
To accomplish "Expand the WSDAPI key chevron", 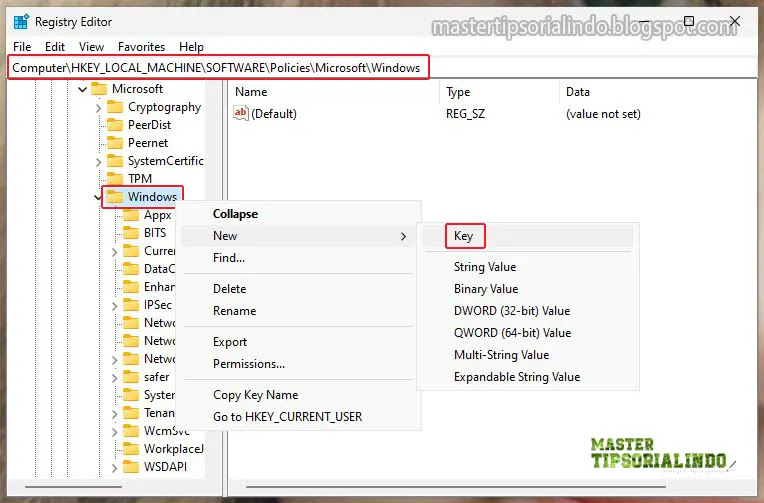I will coord(115,468).
